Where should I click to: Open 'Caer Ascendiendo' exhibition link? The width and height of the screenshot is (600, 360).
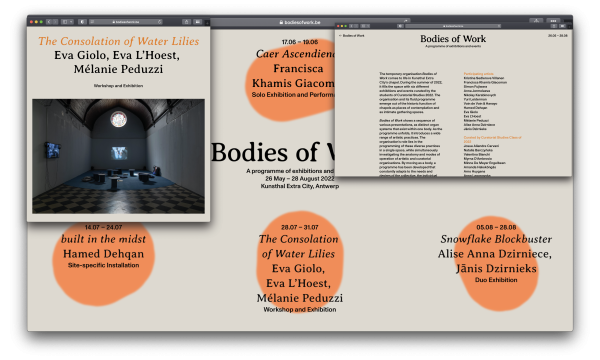[295, 54]
